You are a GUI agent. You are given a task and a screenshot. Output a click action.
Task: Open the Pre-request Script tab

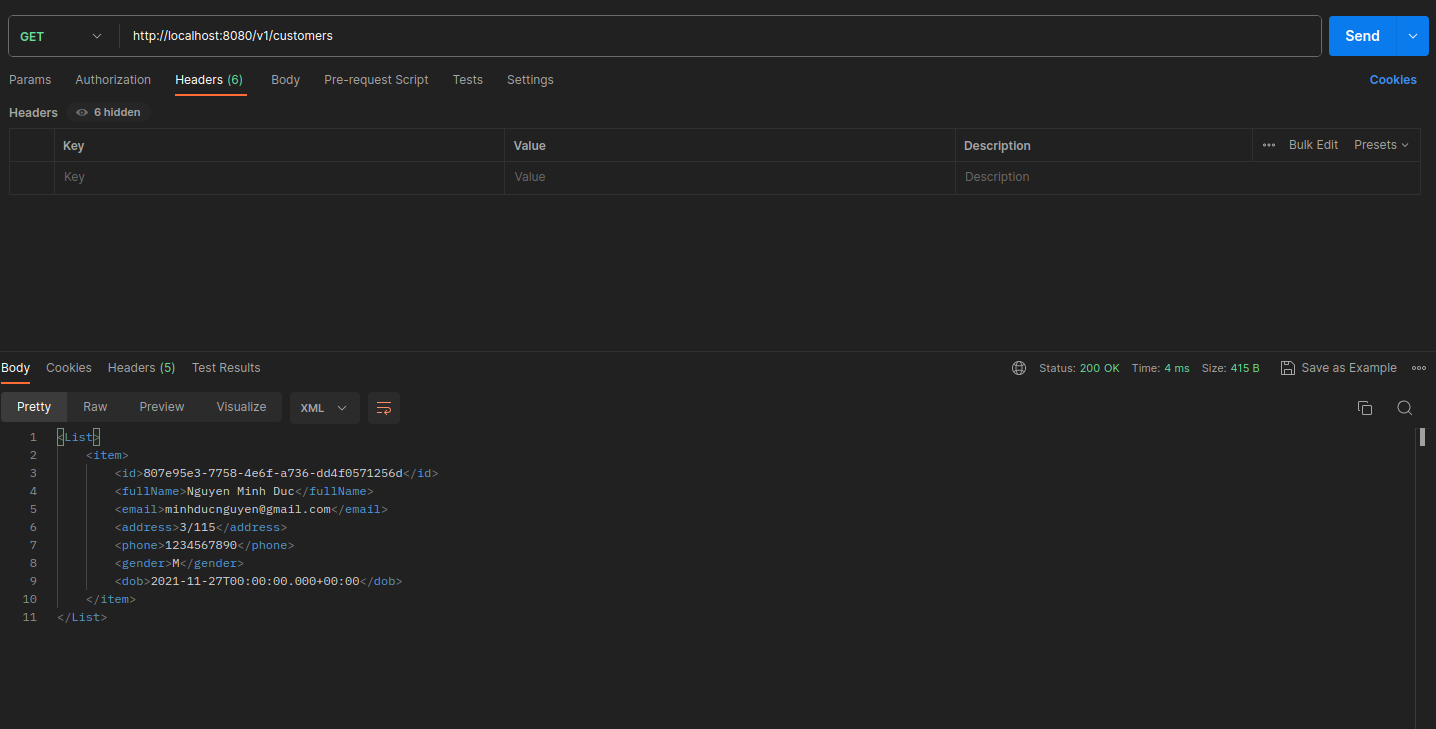coord(376,80)
